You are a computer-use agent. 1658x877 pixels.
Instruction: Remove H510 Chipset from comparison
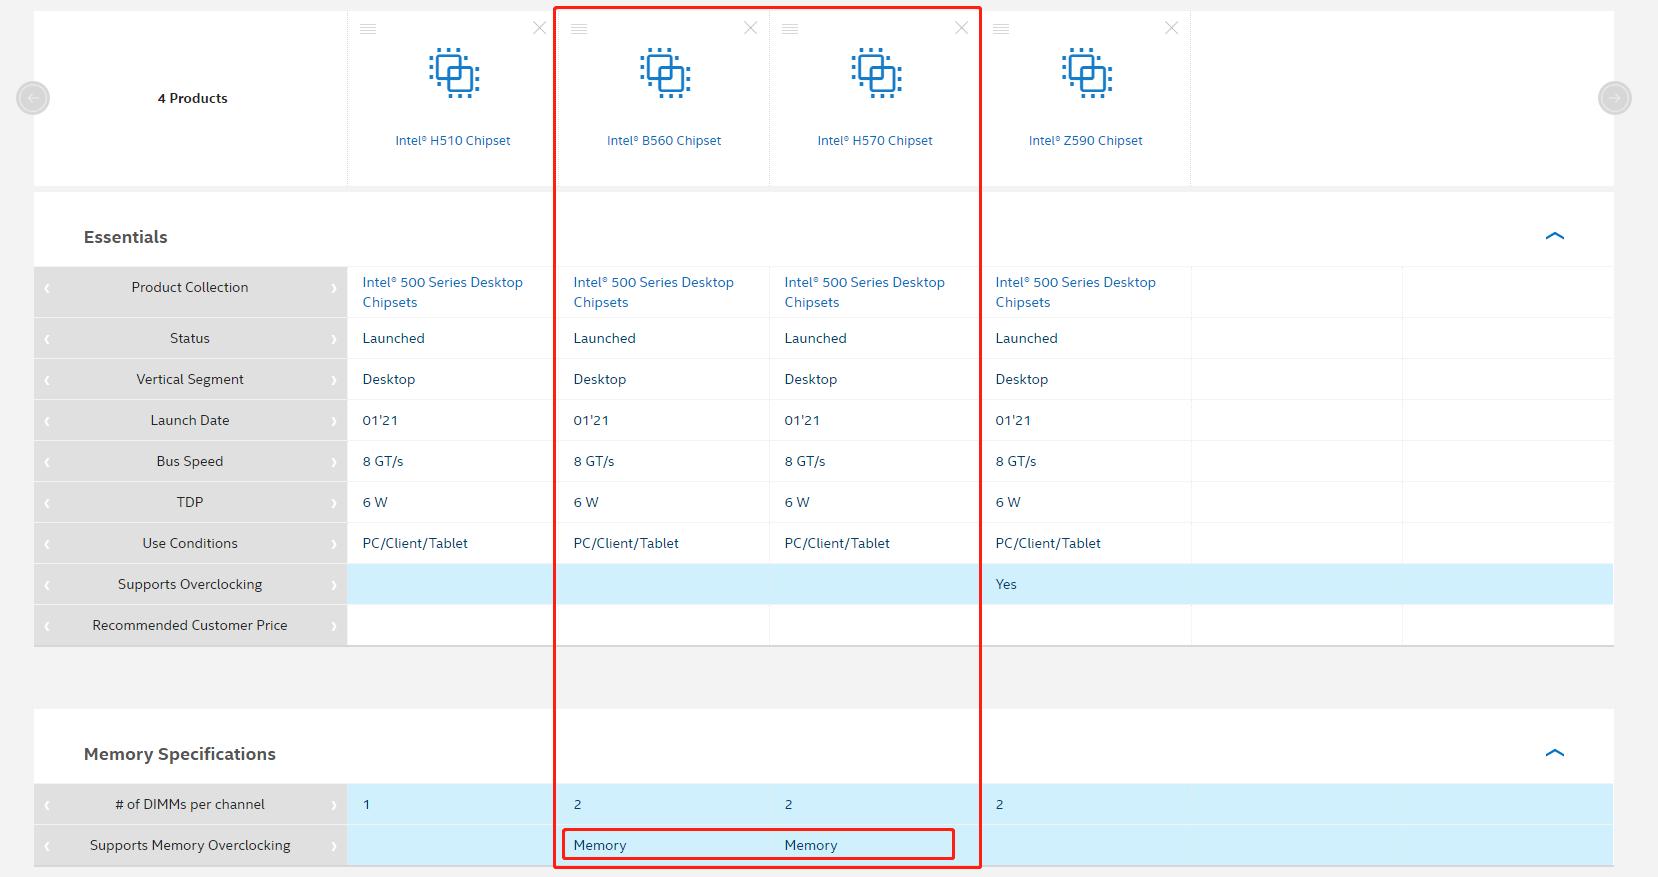pos(539,28)
